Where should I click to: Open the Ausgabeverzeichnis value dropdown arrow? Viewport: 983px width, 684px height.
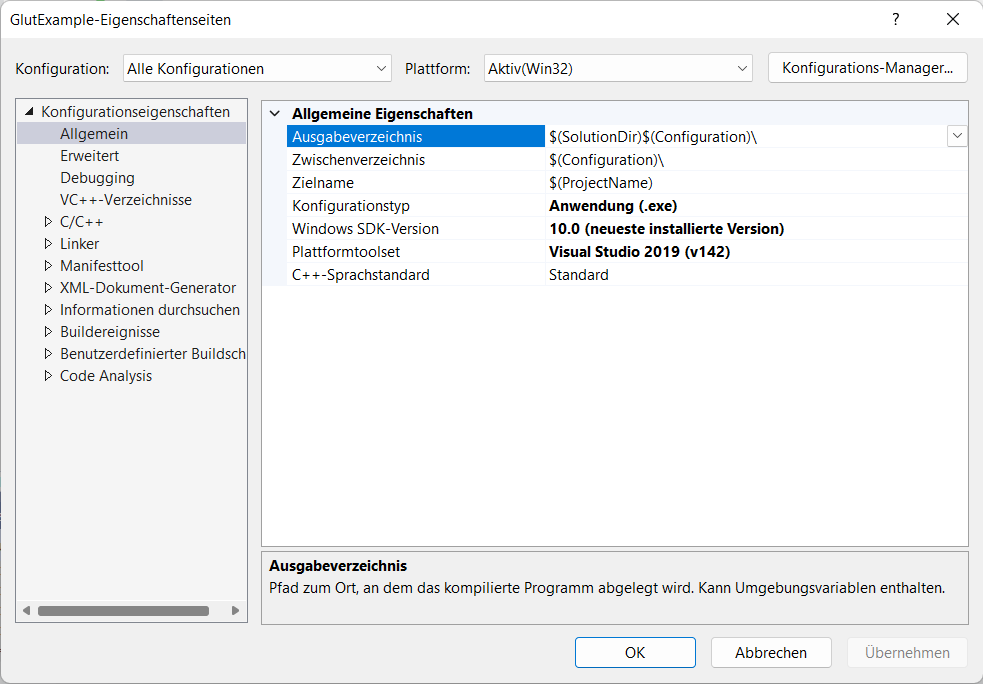click(x=957, y=136)
